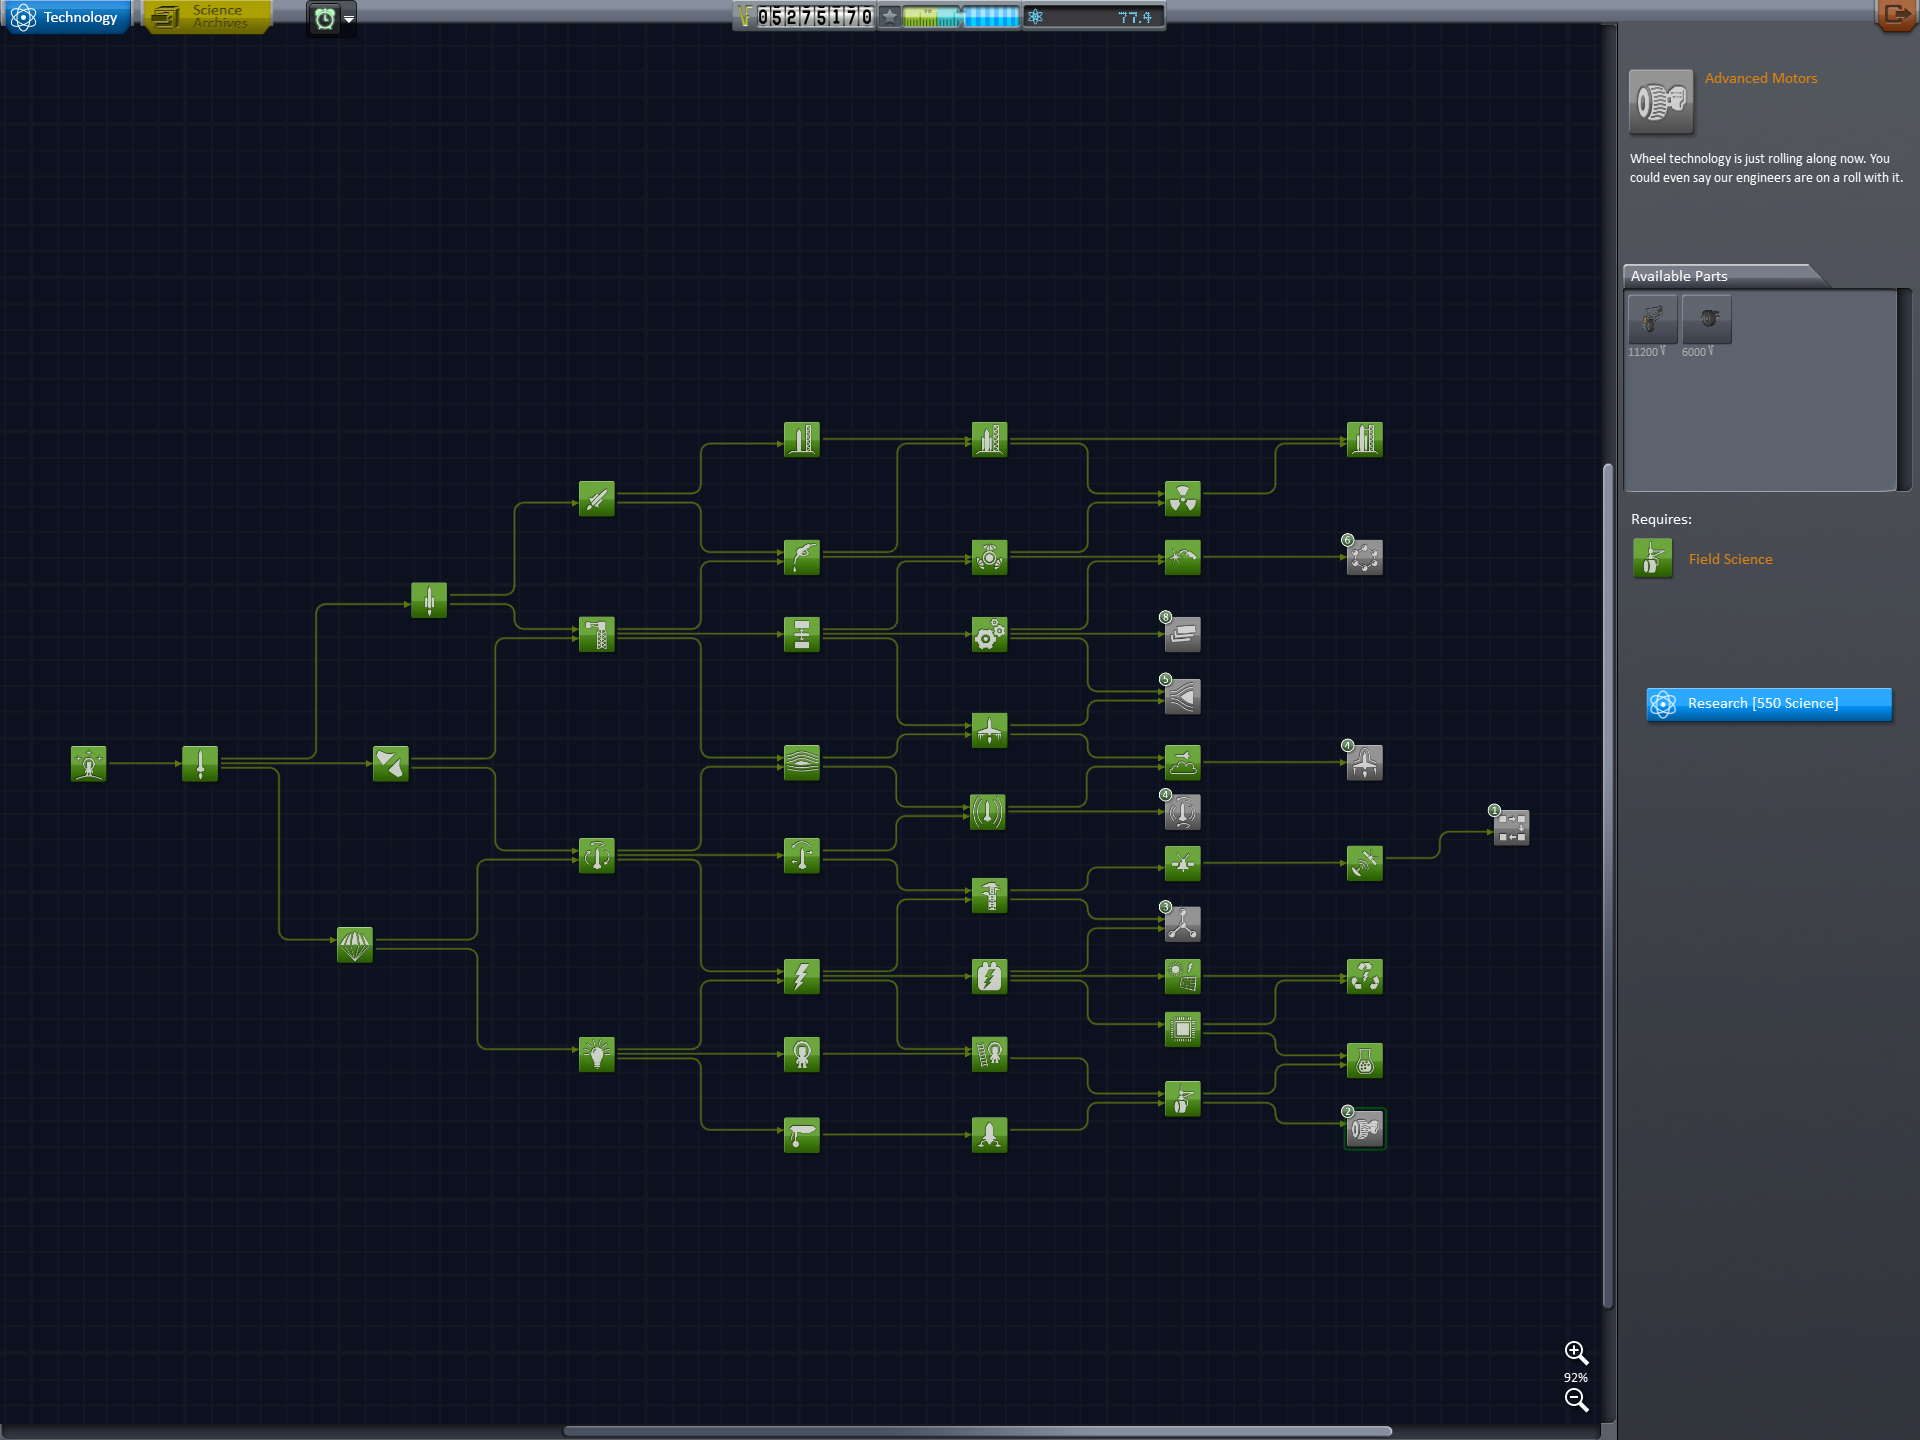Select the Experimental Science flask node

point(1365,1061)
